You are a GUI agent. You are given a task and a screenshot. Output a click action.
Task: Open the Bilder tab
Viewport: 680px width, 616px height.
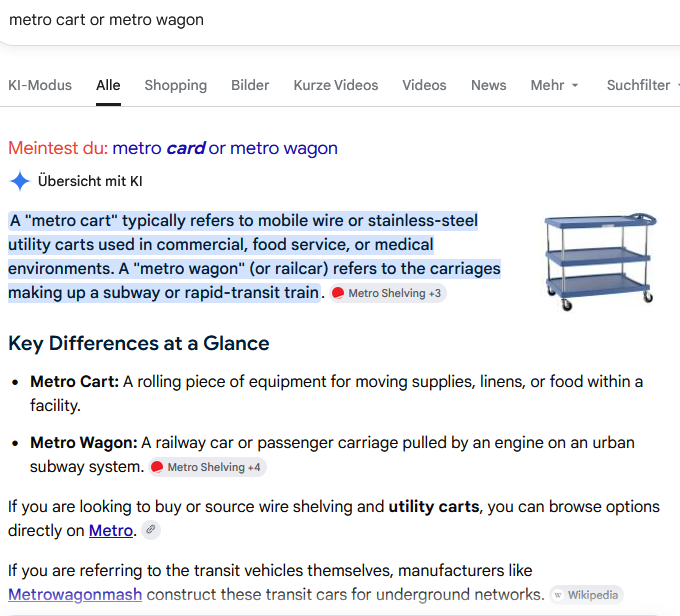click(250, 85)
